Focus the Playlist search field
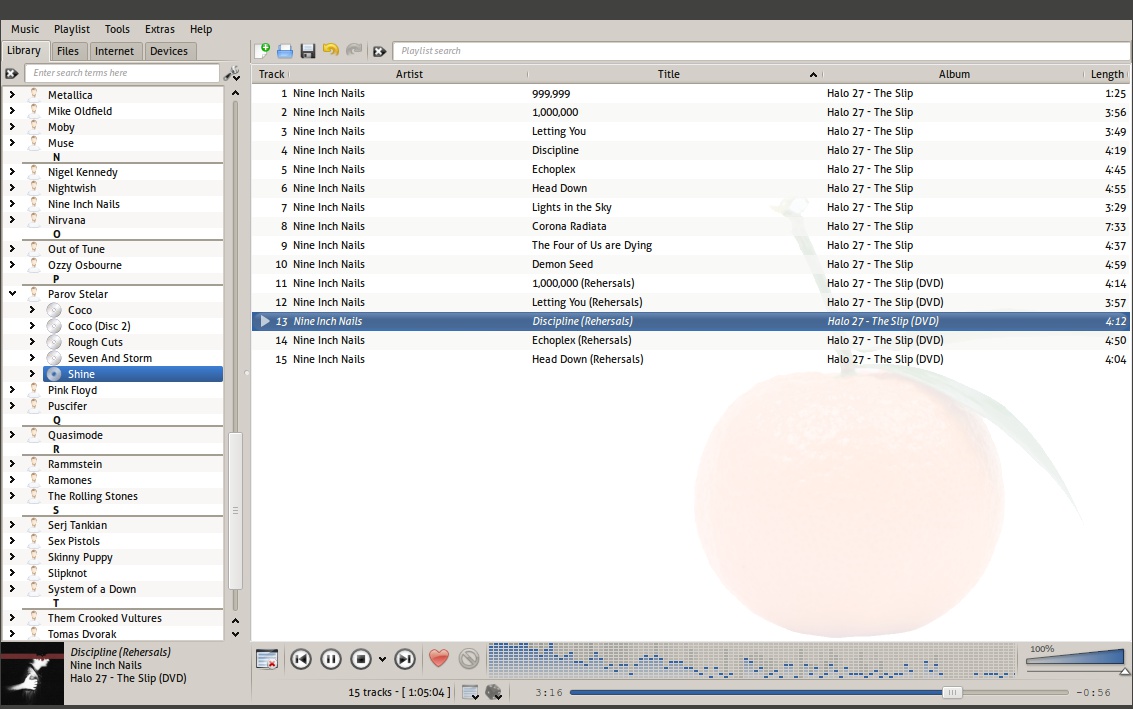 [761, 51]
